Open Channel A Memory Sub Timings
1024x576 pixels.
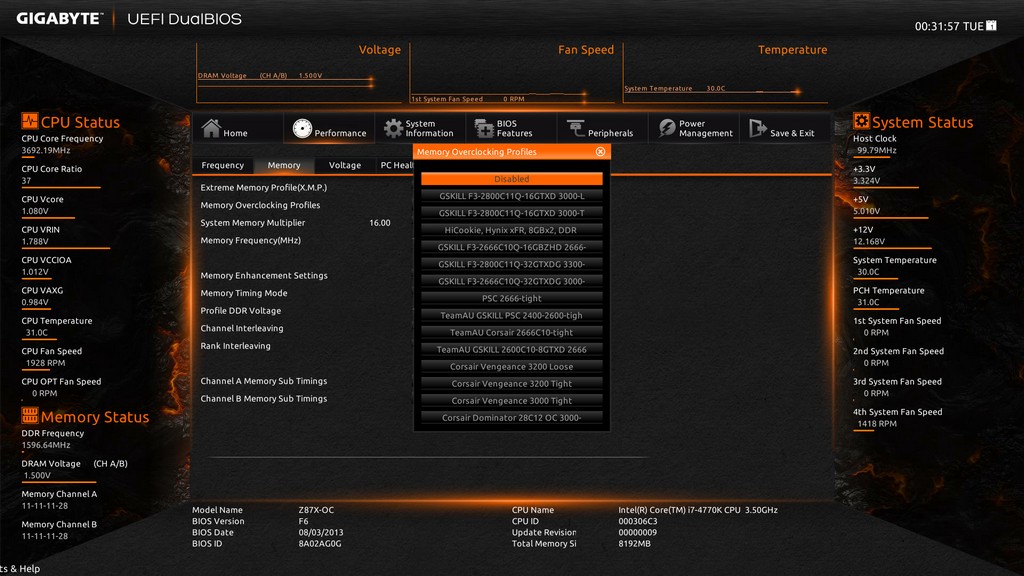(263, 381)
